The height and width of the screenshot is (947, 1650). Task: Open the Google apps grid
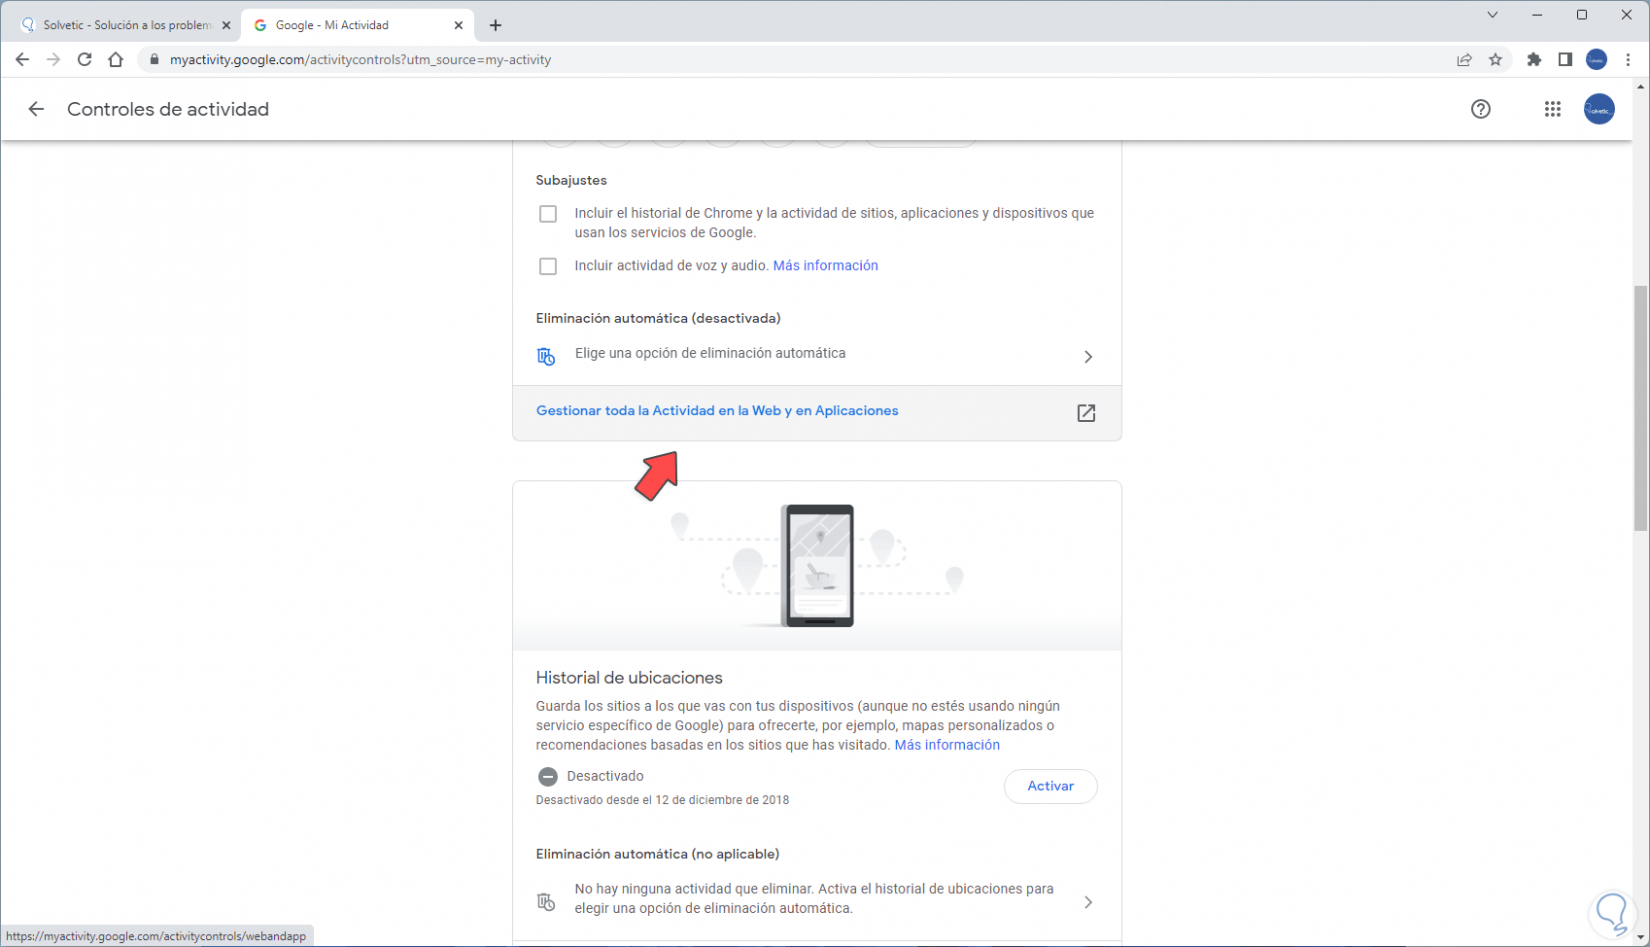click(x=1552, y=109)
